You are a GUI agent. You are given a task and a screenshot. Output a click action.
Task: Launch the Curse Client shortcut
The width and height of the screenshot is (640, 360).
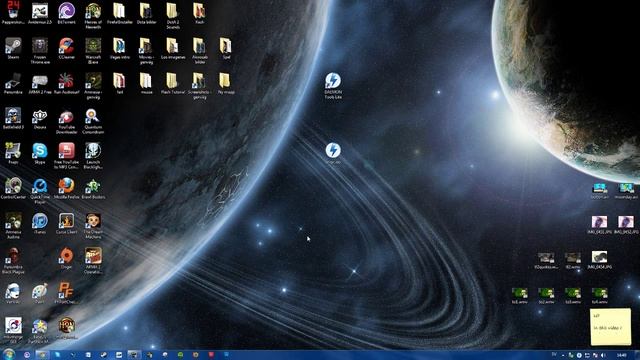coord(66,223)
